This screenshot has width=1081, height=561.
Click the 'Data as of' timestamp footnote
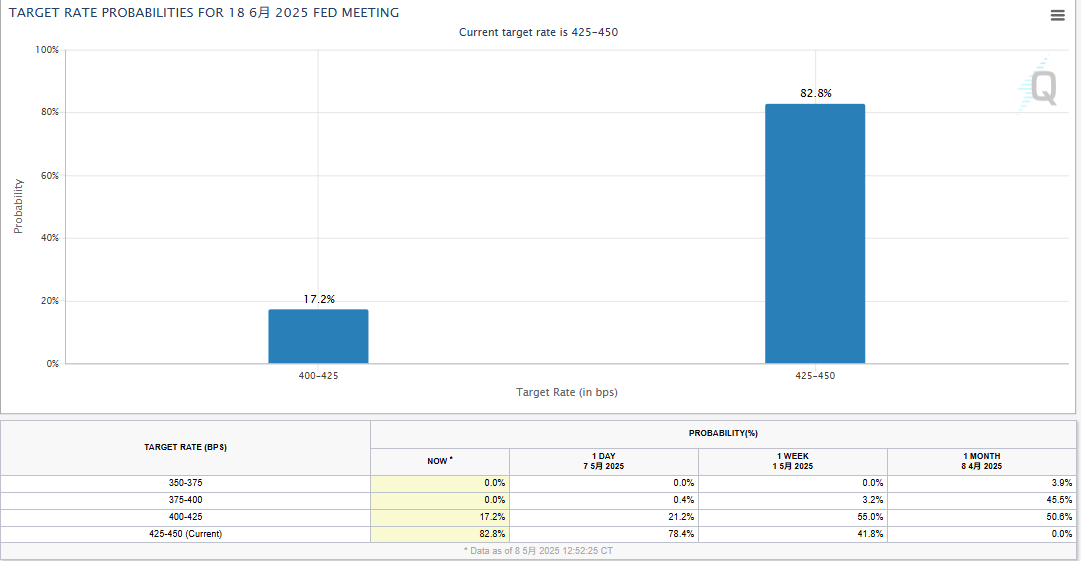point(539,551)
